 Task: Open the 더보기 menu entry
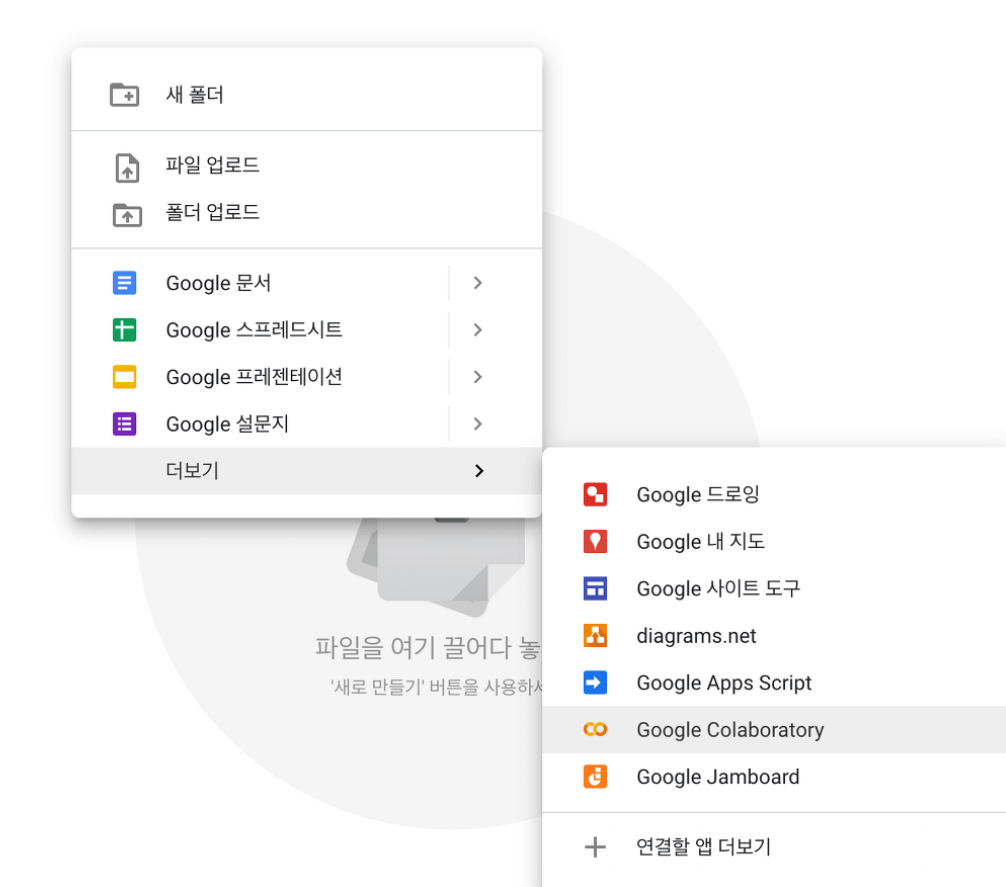(x=307, y=471)
